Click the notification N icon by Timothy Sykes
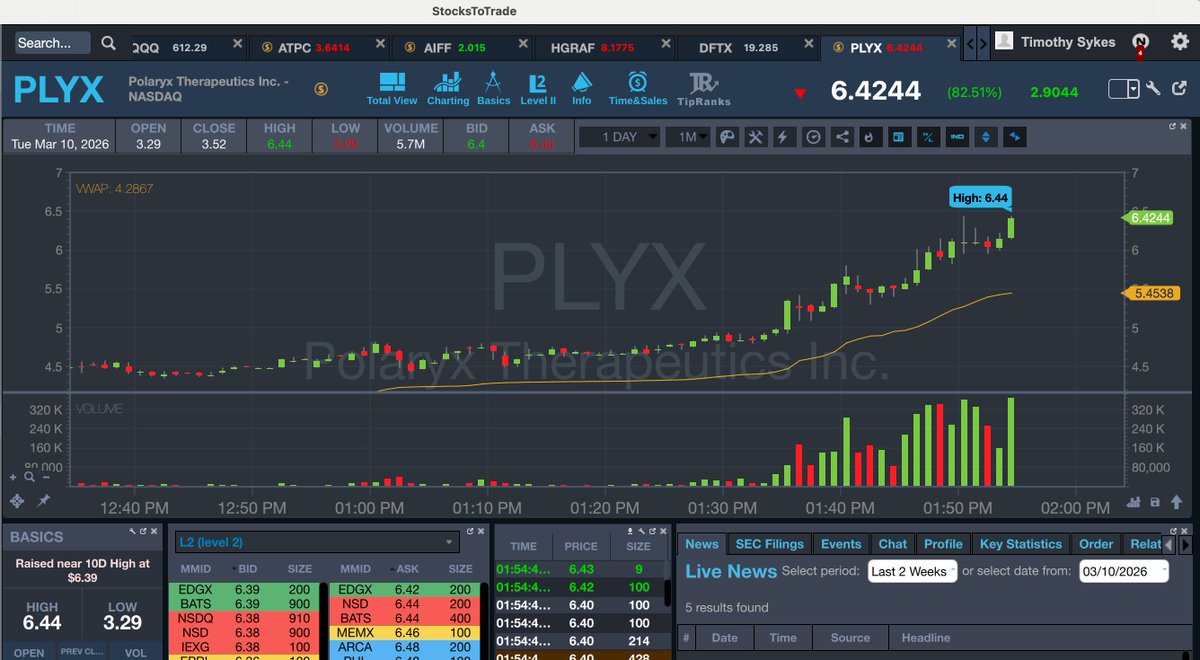 click(x=1140, y=41)
